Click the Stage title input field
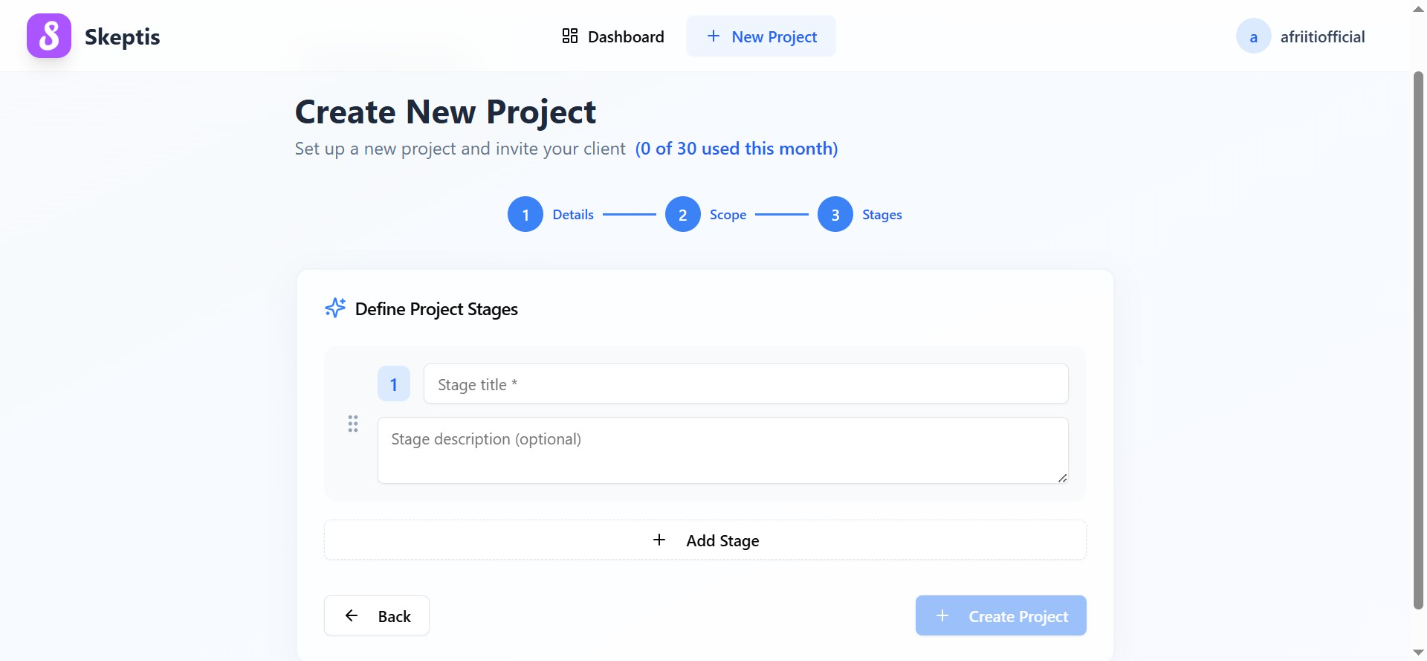 [745, 383]
